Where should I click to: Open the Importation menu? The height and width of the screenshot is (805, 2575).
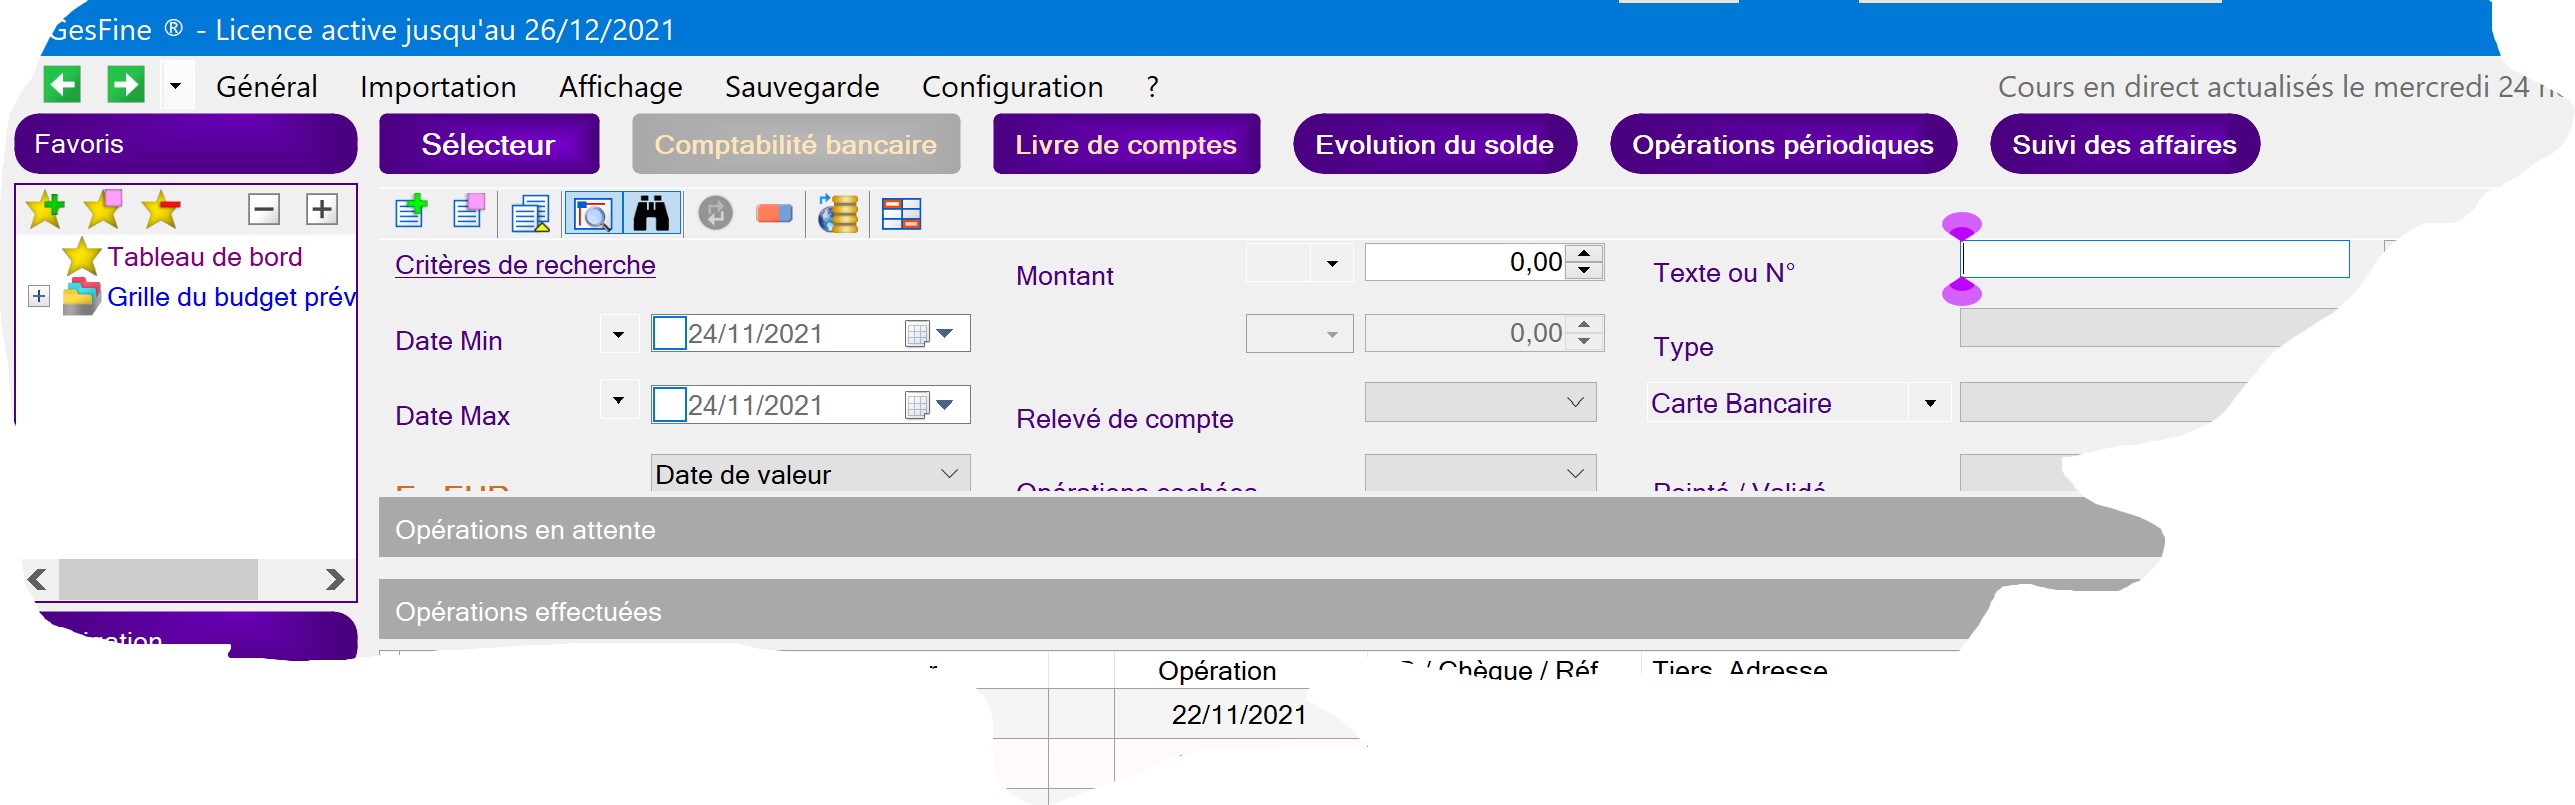coord(438,87)
